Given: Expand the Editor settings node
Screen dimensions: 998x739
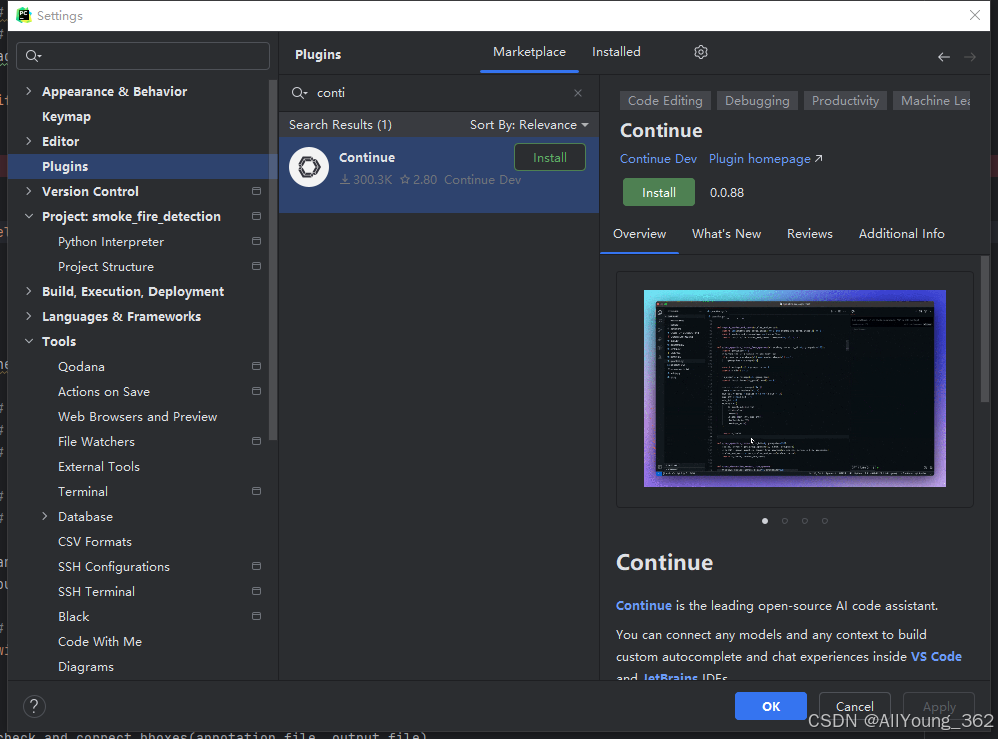Looking at the screenshot, I should (x=29, y=141).
